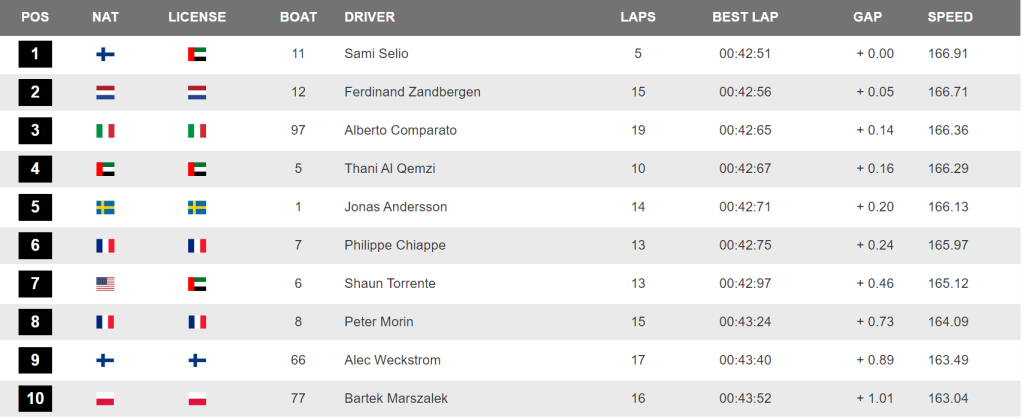1024x419 pixels.
Task: Click Ferdinand Zandbergen's Netherlands license flag
Action: coord(197,93)
